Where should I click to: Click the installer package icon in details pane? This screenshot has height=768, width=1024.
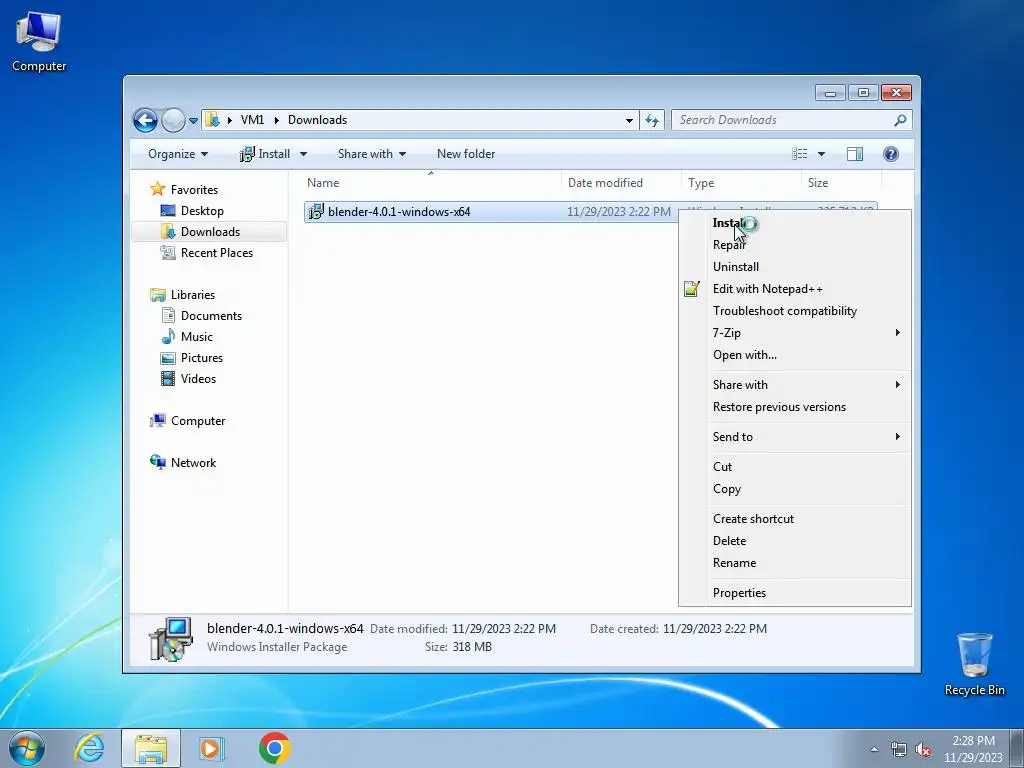coord(170,639)
